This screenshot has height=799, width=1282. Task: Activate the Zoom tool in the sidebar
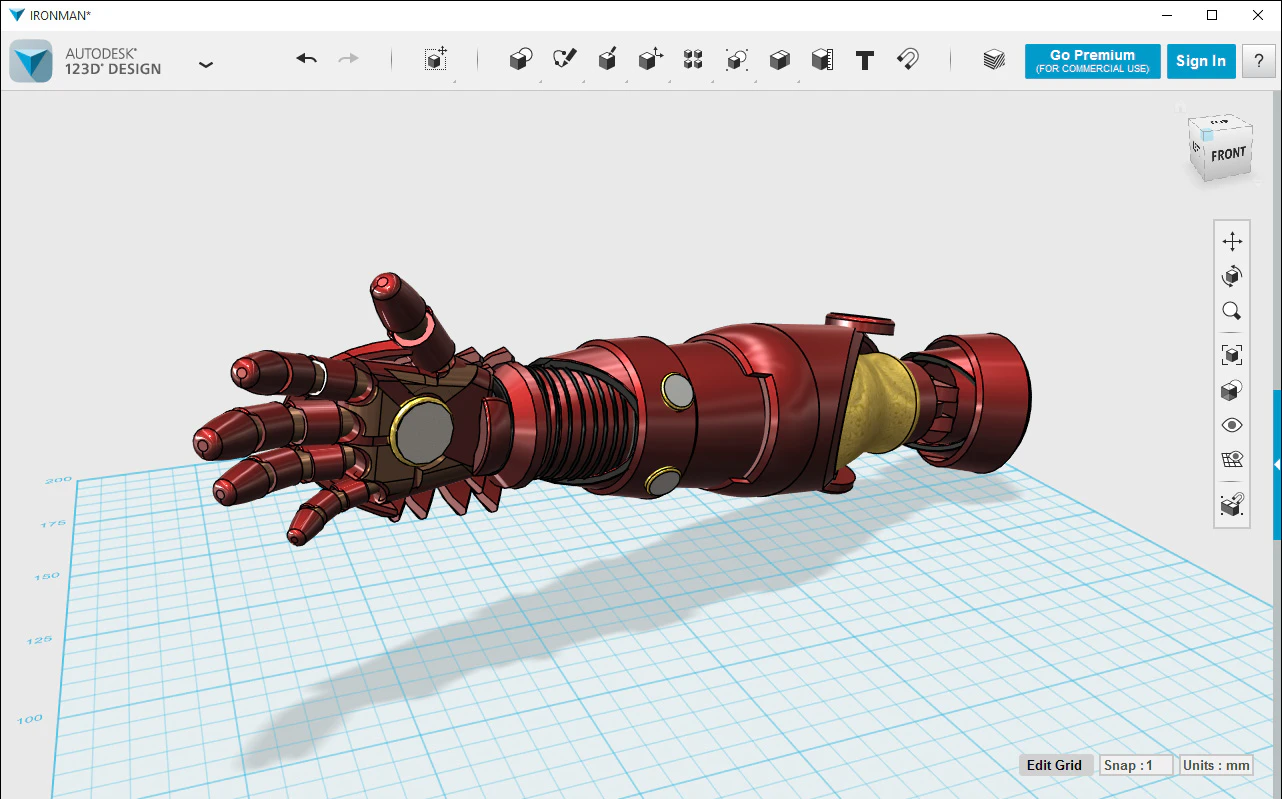1232,311
